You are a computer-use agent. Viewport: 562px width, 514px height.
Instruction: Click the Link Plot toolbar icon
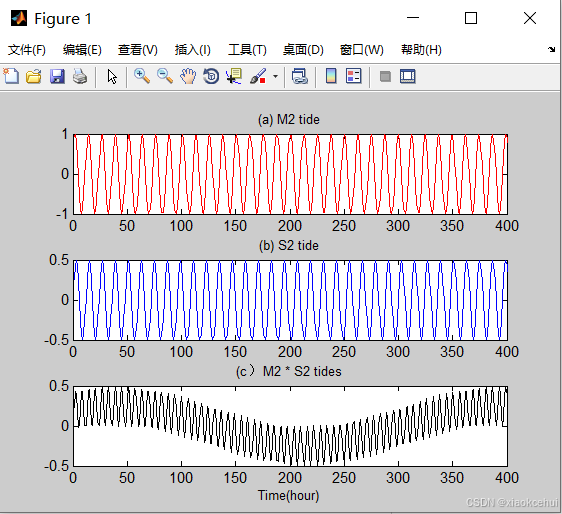tap(300, 76)
